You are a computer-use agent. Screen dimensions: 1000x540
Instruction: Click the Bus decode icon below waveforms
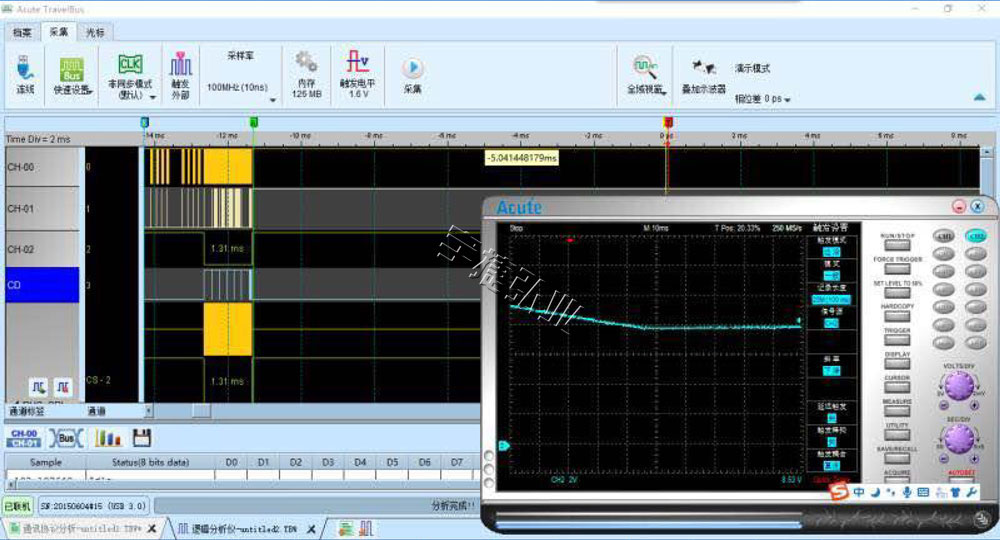(66, 438)
